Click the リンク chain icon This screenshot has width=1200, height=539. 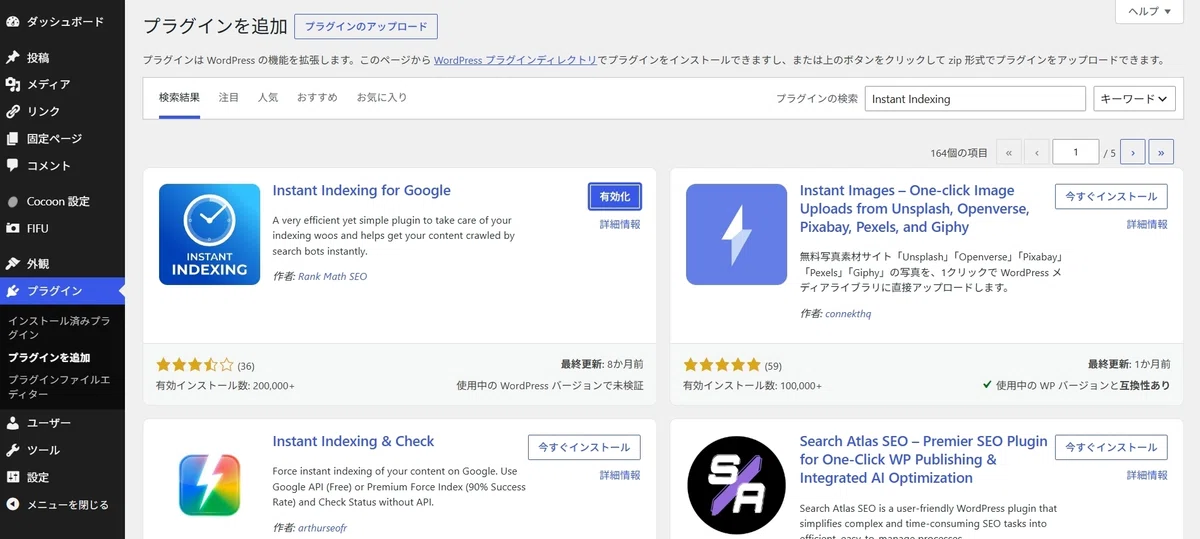13,112
